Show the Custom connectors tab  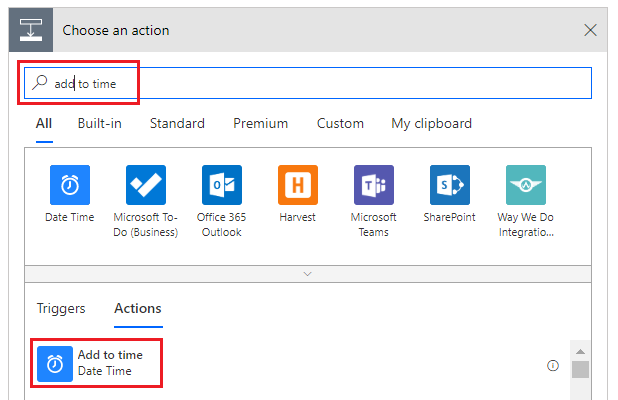[340, 124]
